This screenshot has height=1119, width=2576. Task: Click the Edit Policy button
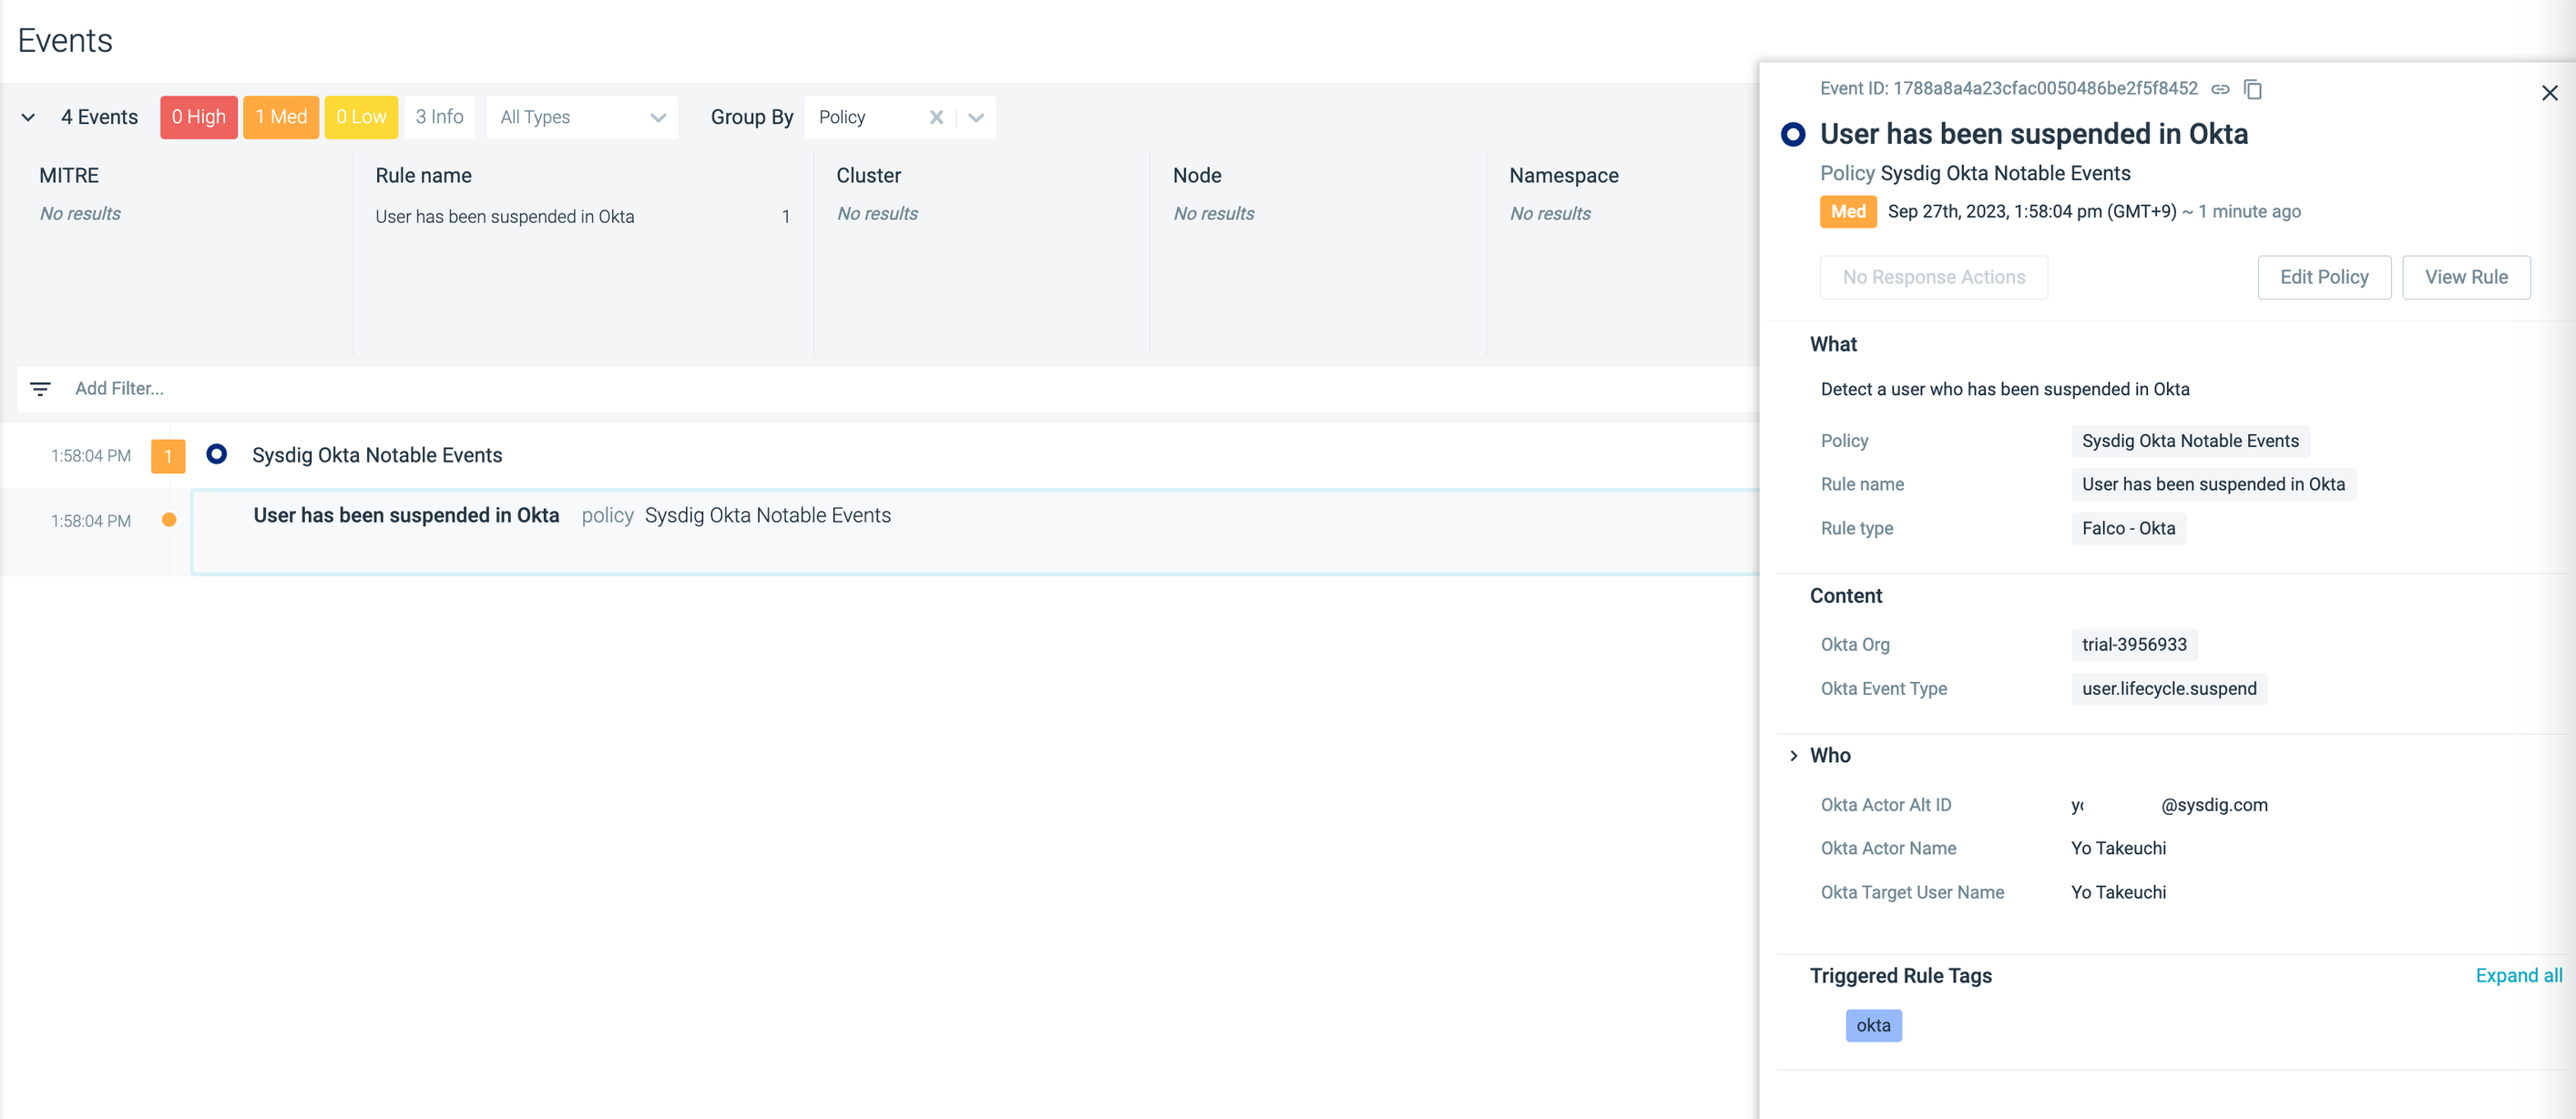[2324, 277]
